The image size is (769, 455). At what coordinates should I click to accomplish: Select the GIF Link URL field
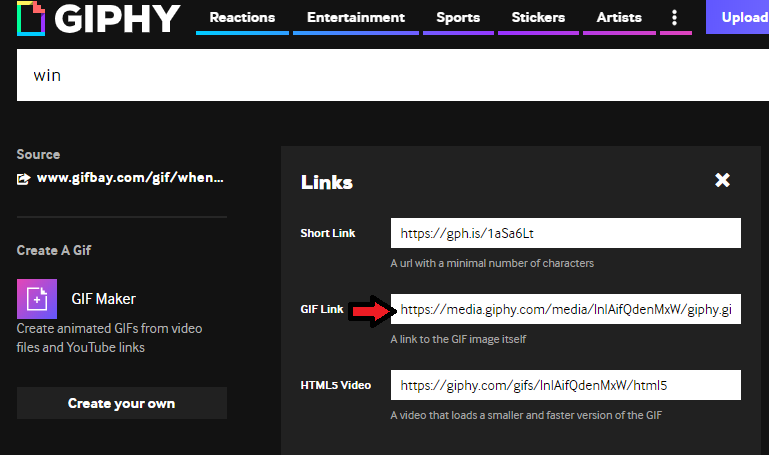565,309
